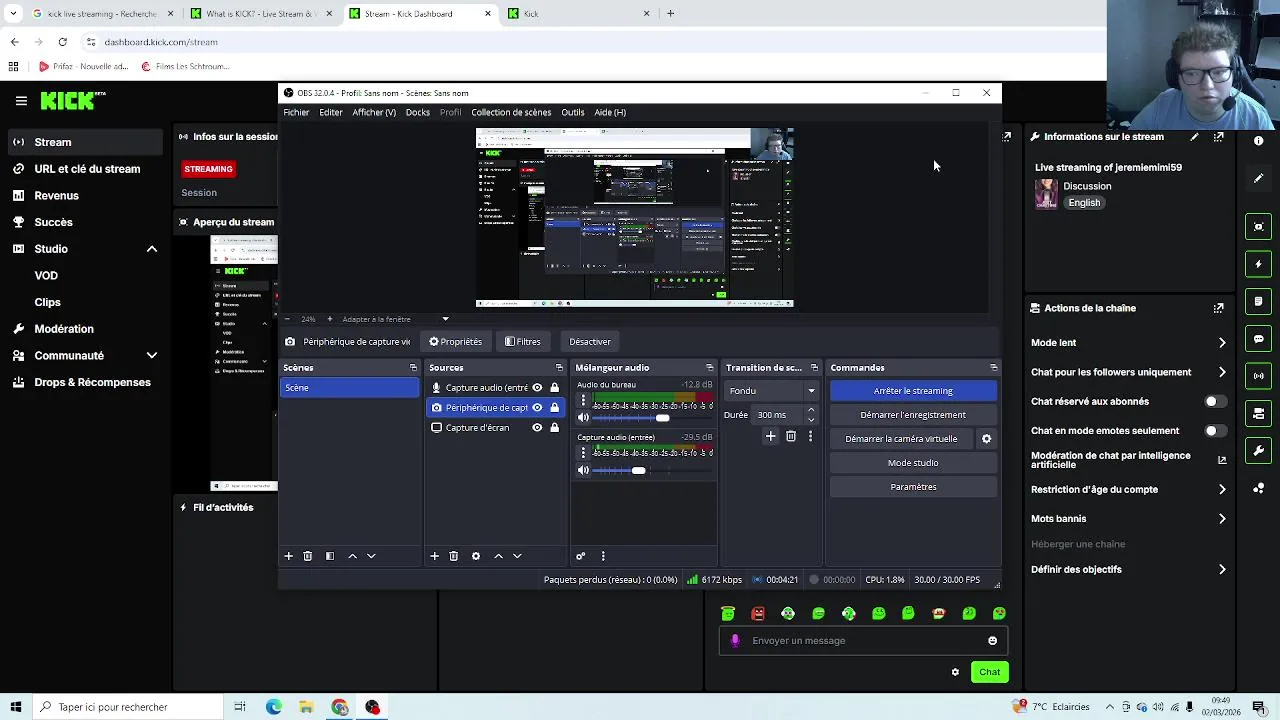Screen dimensions: 1280x720
Task: Click the wrench icon in the right Kick sidebar
Action: click(x=1259, y=451)
